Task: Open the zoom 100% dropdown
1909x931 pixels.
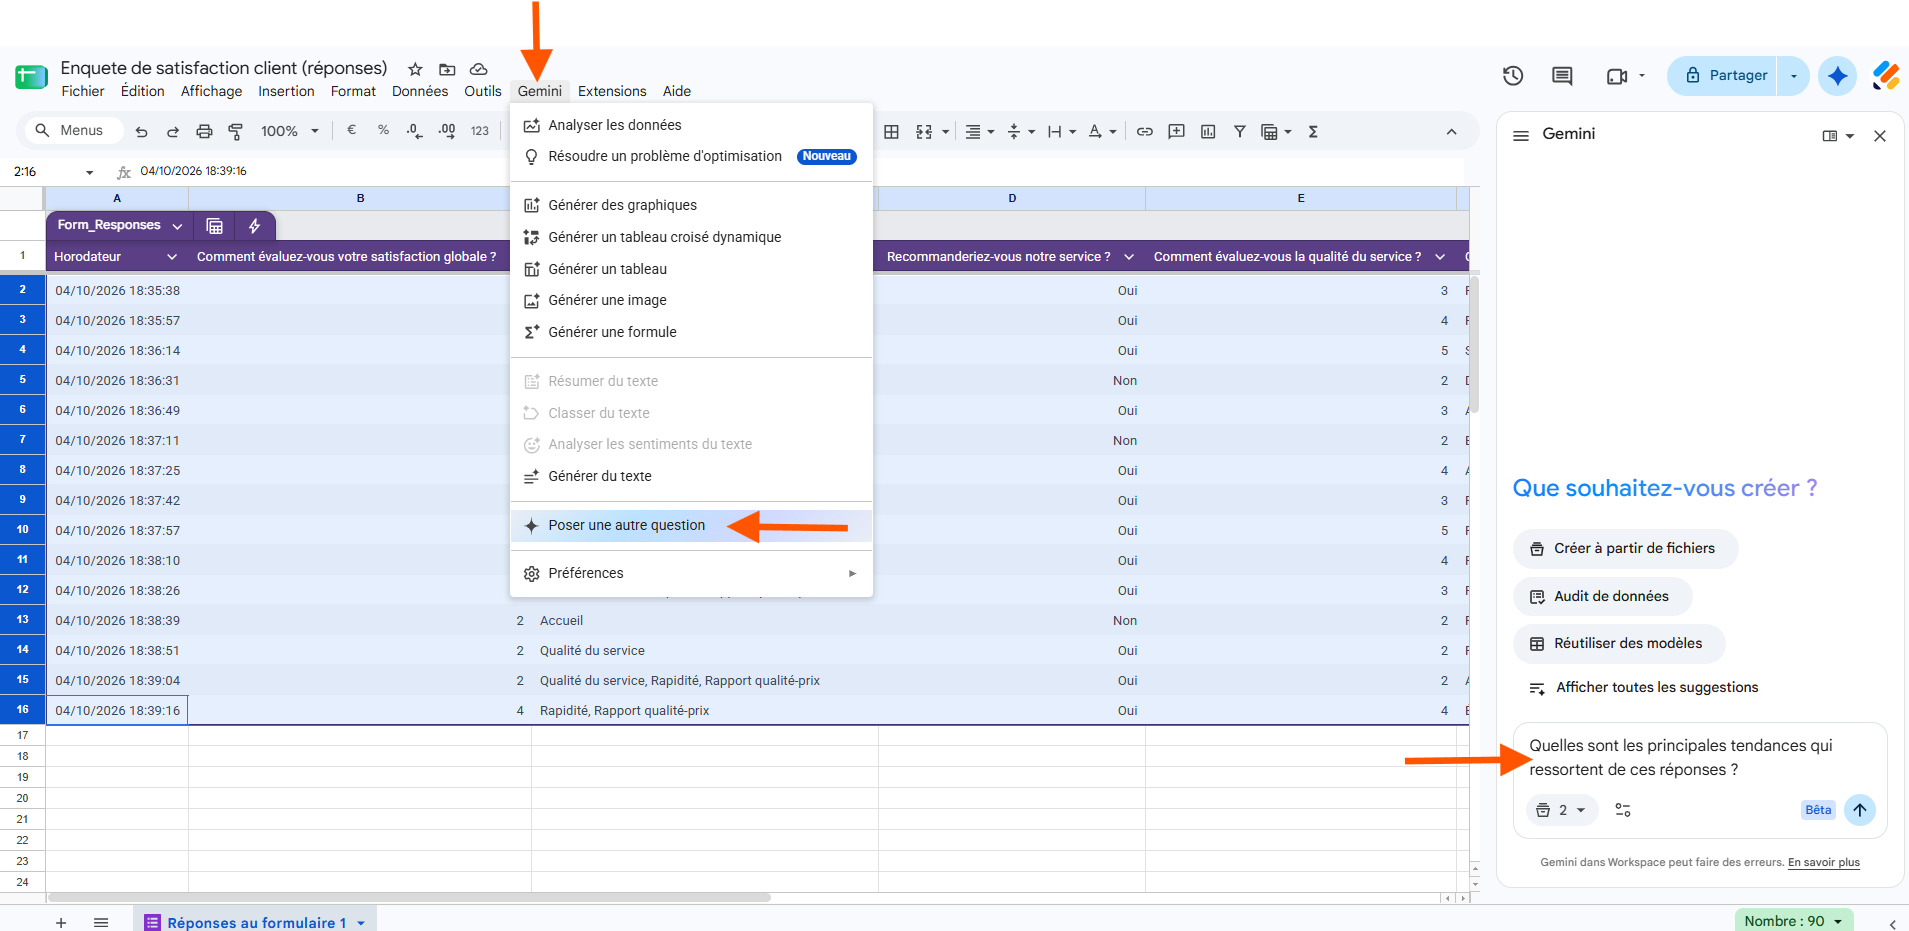Action: [290, 131]
